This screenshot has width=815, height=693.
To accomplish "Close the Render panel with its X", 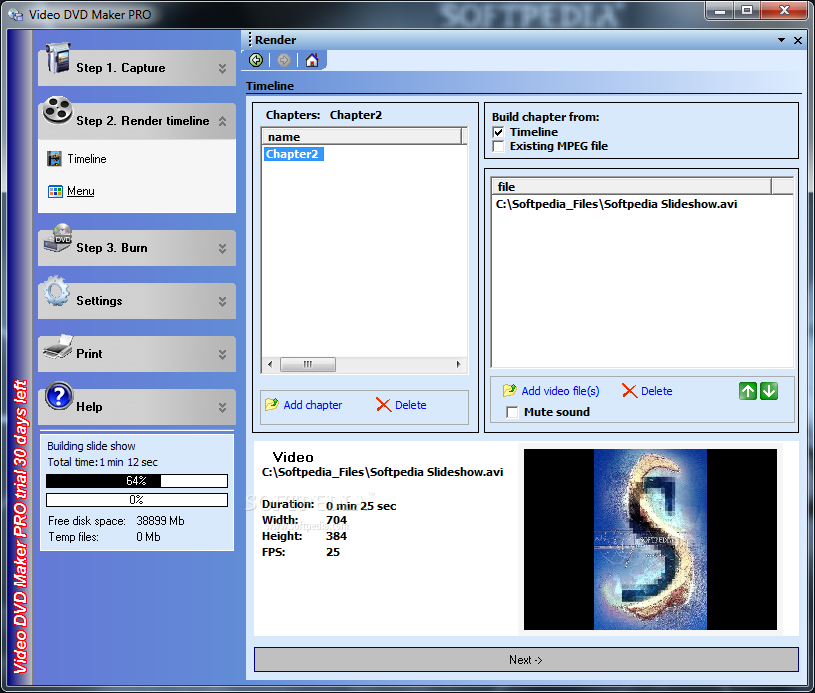I will coord(798,40).
